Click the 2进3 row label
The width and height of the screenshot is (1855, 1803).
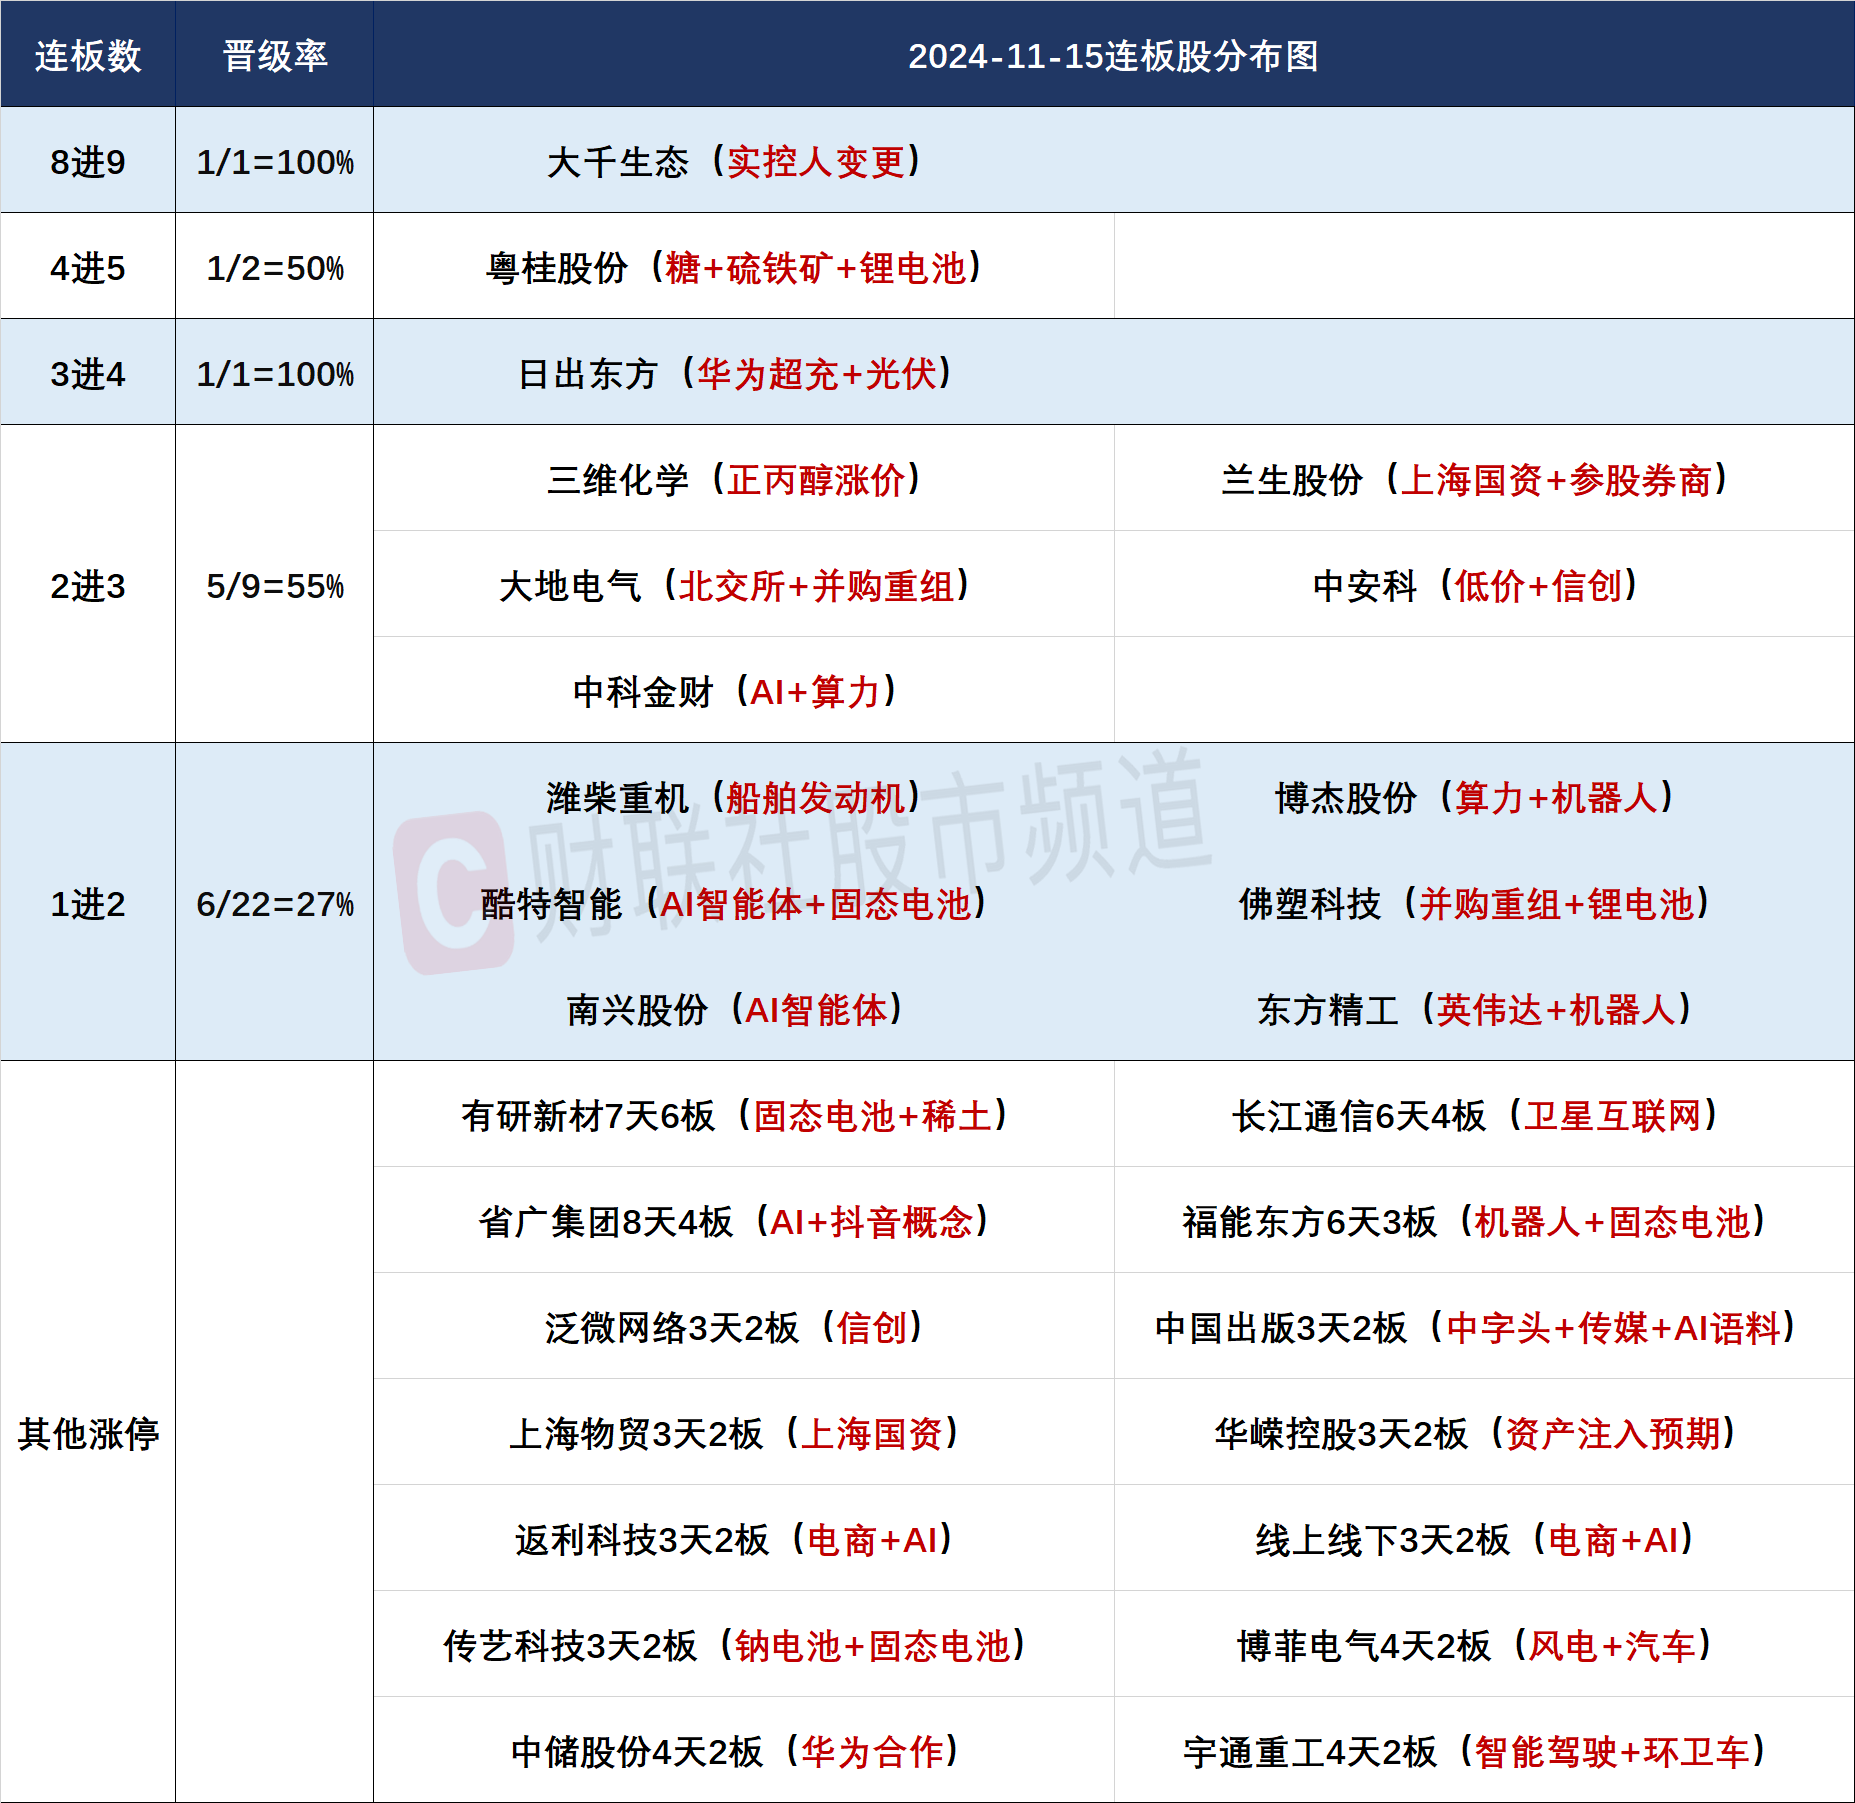(88, 586)
